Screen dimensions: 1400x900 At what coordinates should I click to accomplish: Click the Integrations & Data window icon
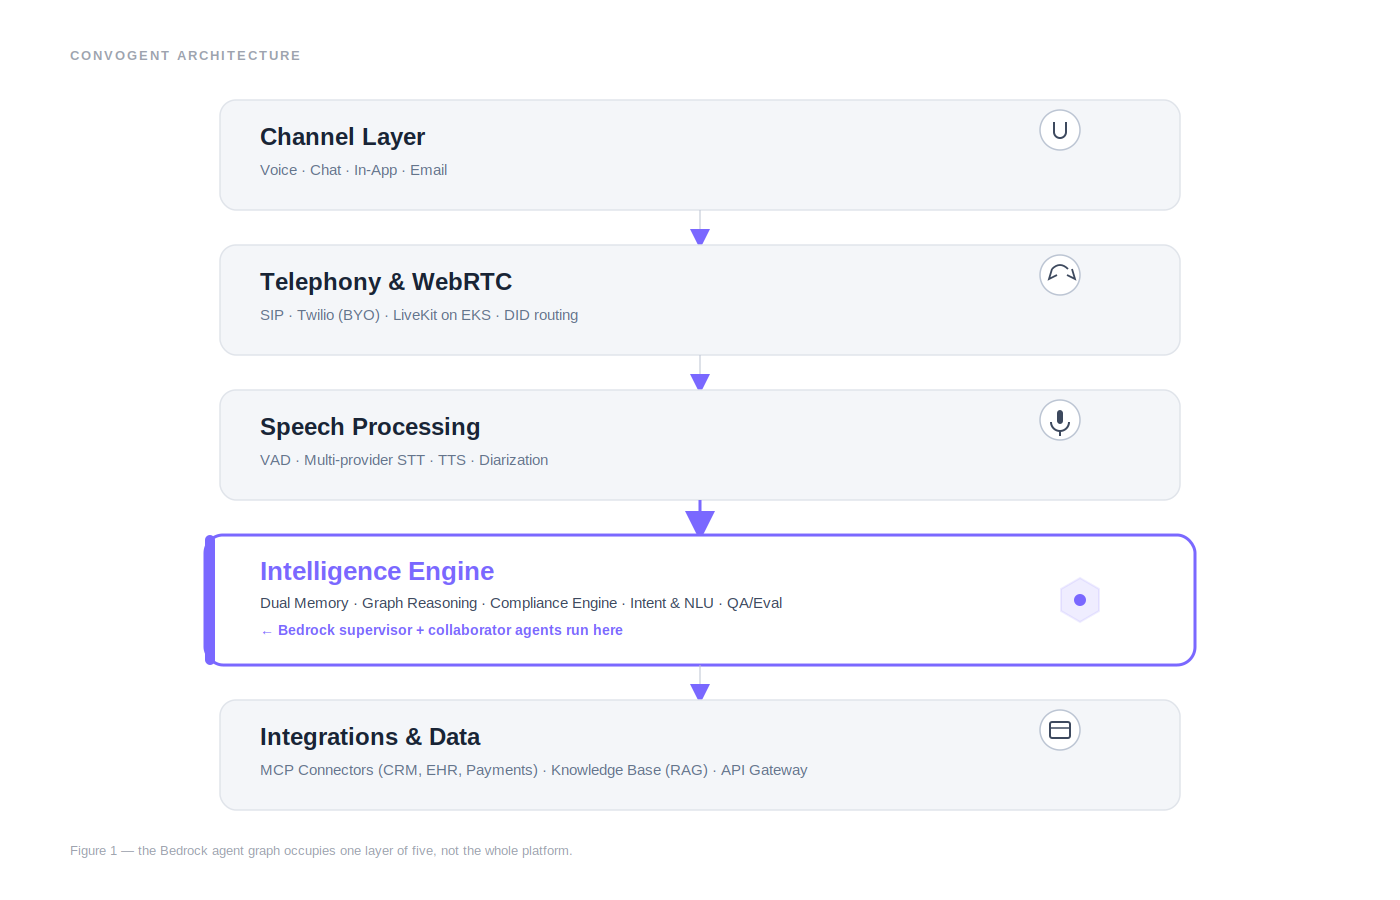click(x=1060, y=730)
